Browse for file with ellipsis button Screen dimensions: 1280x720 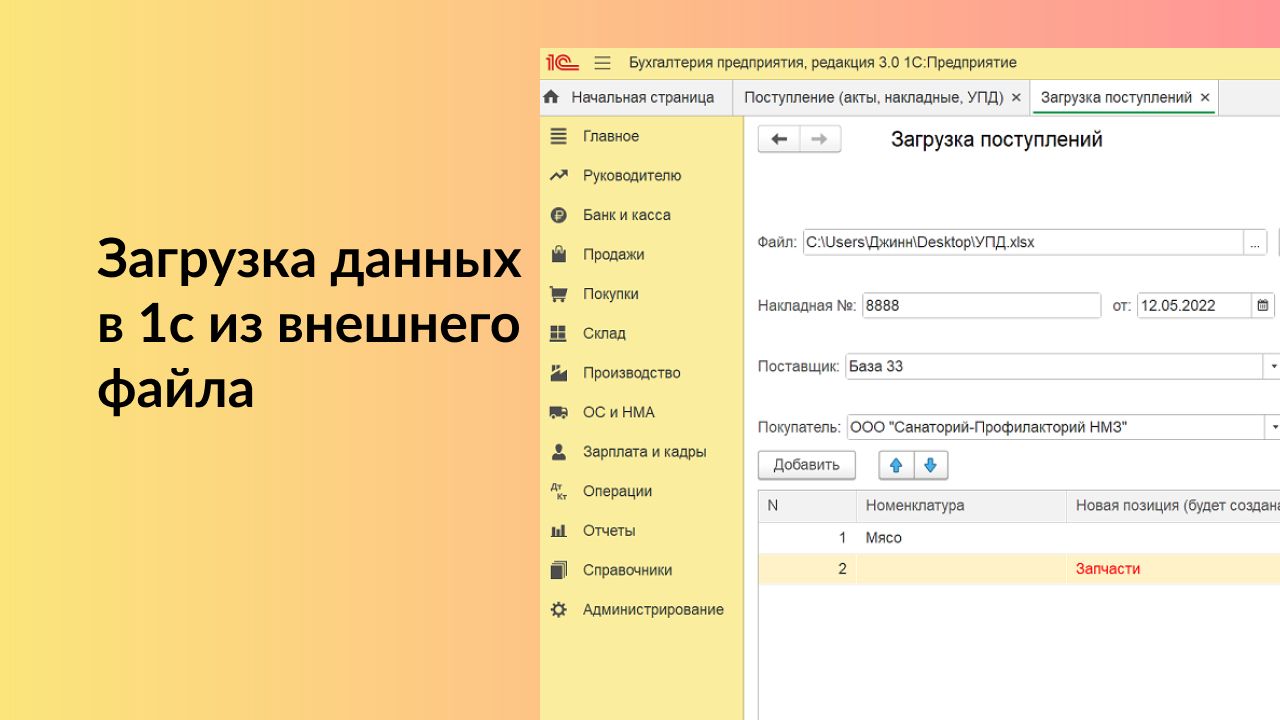click(1256, 243)
